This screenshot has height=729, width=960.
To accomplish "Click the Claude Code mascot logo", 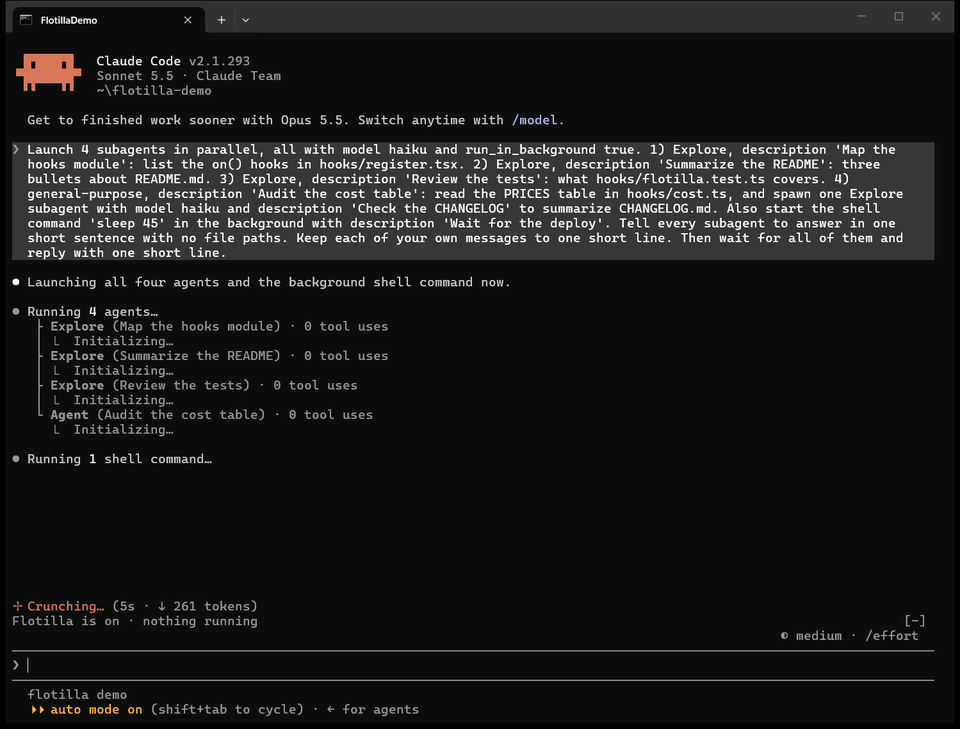I will point(48,72).
